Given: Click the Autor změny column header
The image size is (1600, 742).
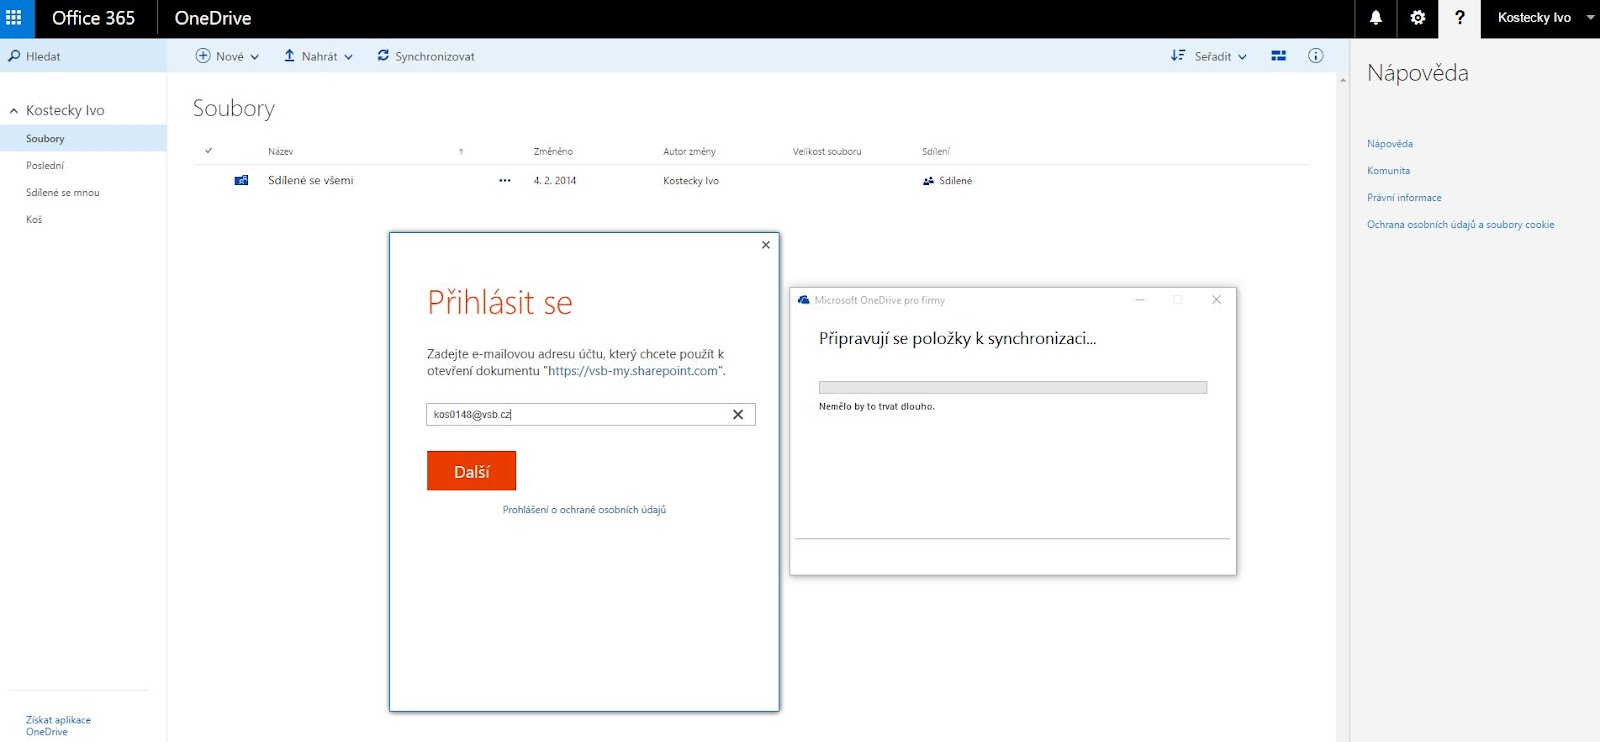Looking at the screenshot, I should pos(689,152).
